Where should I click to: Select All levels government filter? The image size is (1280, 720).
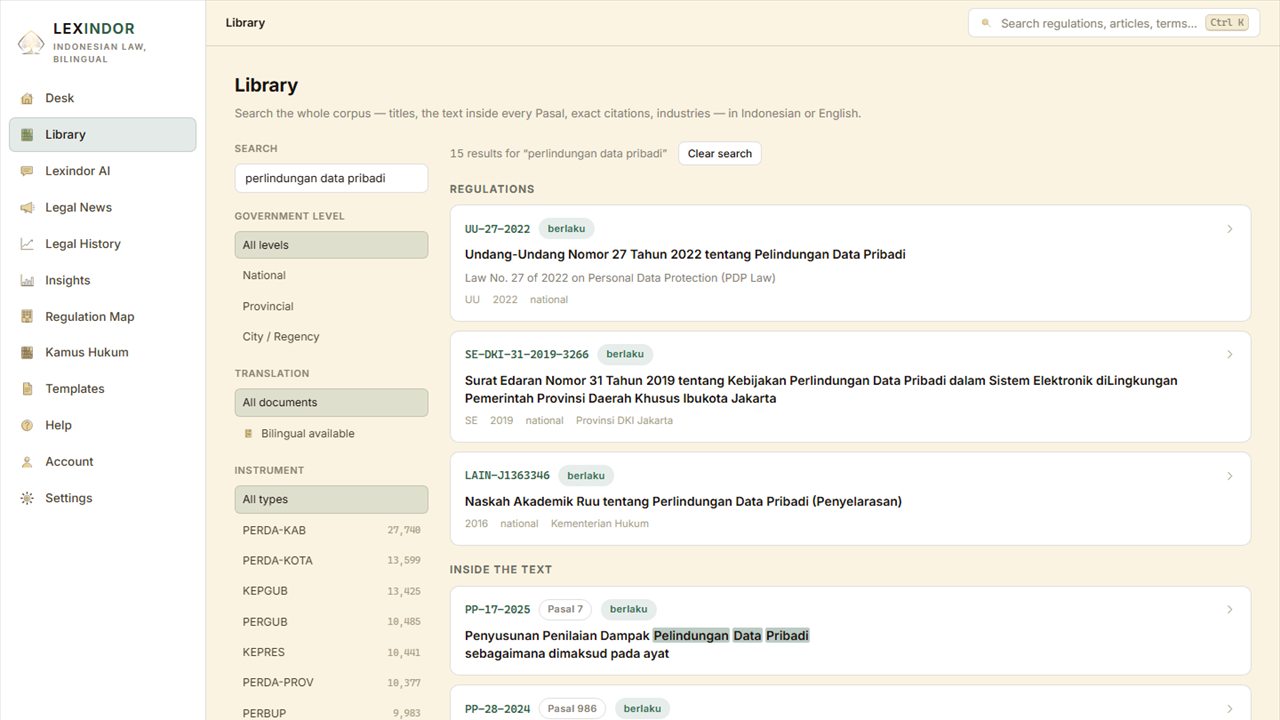pyautogui.click(x=331, y=245)
